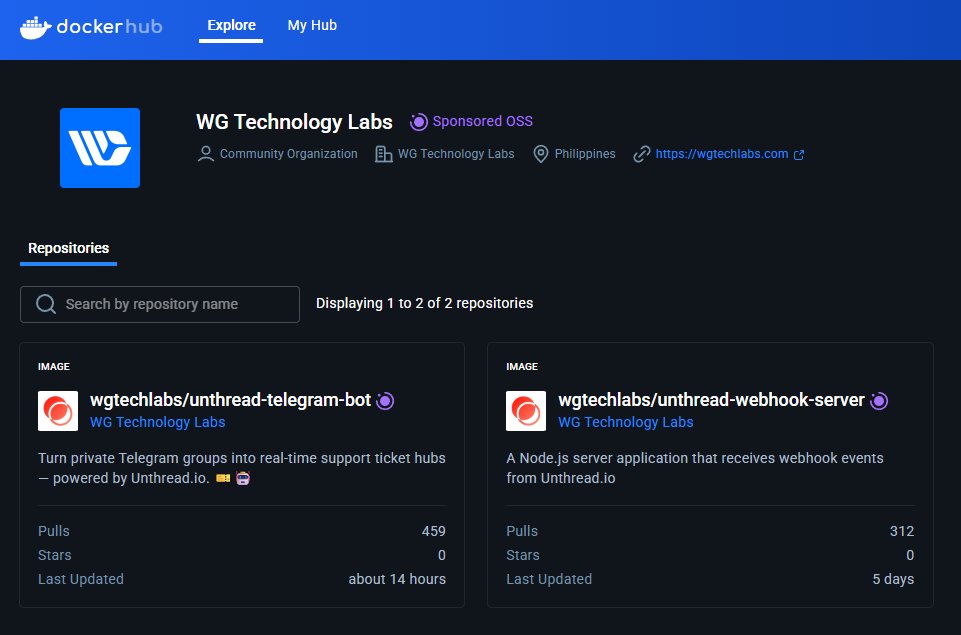Click the Sponsored OSS badge icon in header
961x635 pixels.
tap(419, 121)
